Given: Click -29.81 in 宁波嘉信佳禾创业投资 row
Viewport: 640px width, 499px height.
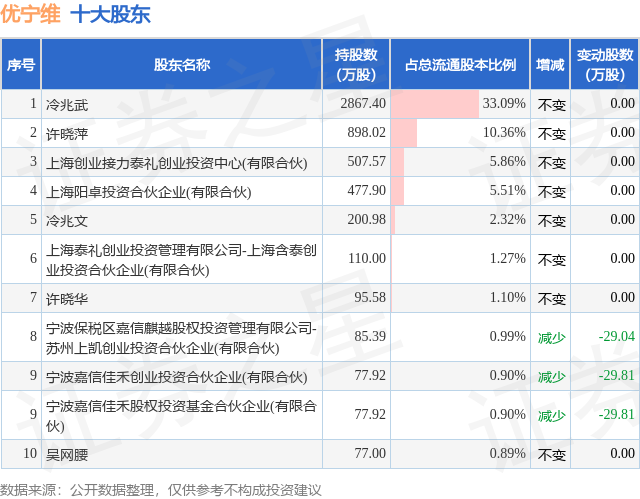Looking at the screenshot, I should 617,375.
